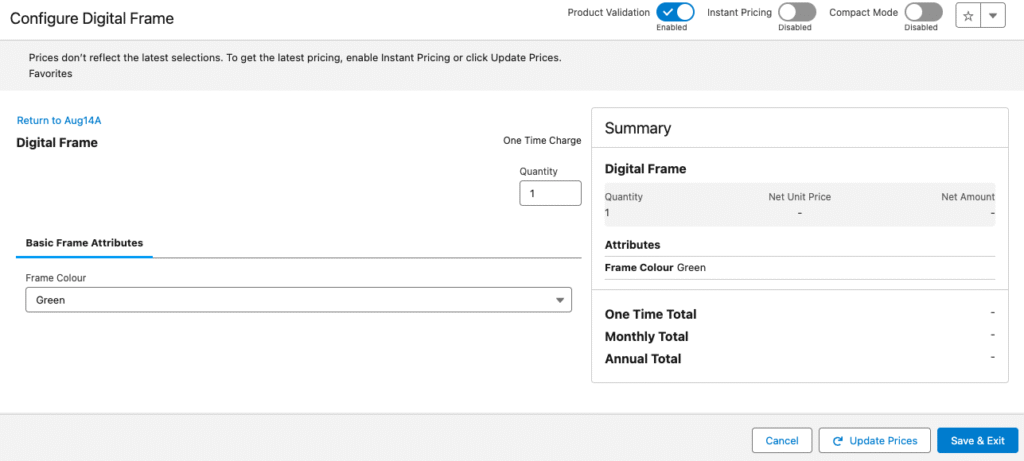The width and height of the screenshot is (1024, 461).
Task: Select the Basic Frame Attributes tab
Action: [x=84, y=243]
